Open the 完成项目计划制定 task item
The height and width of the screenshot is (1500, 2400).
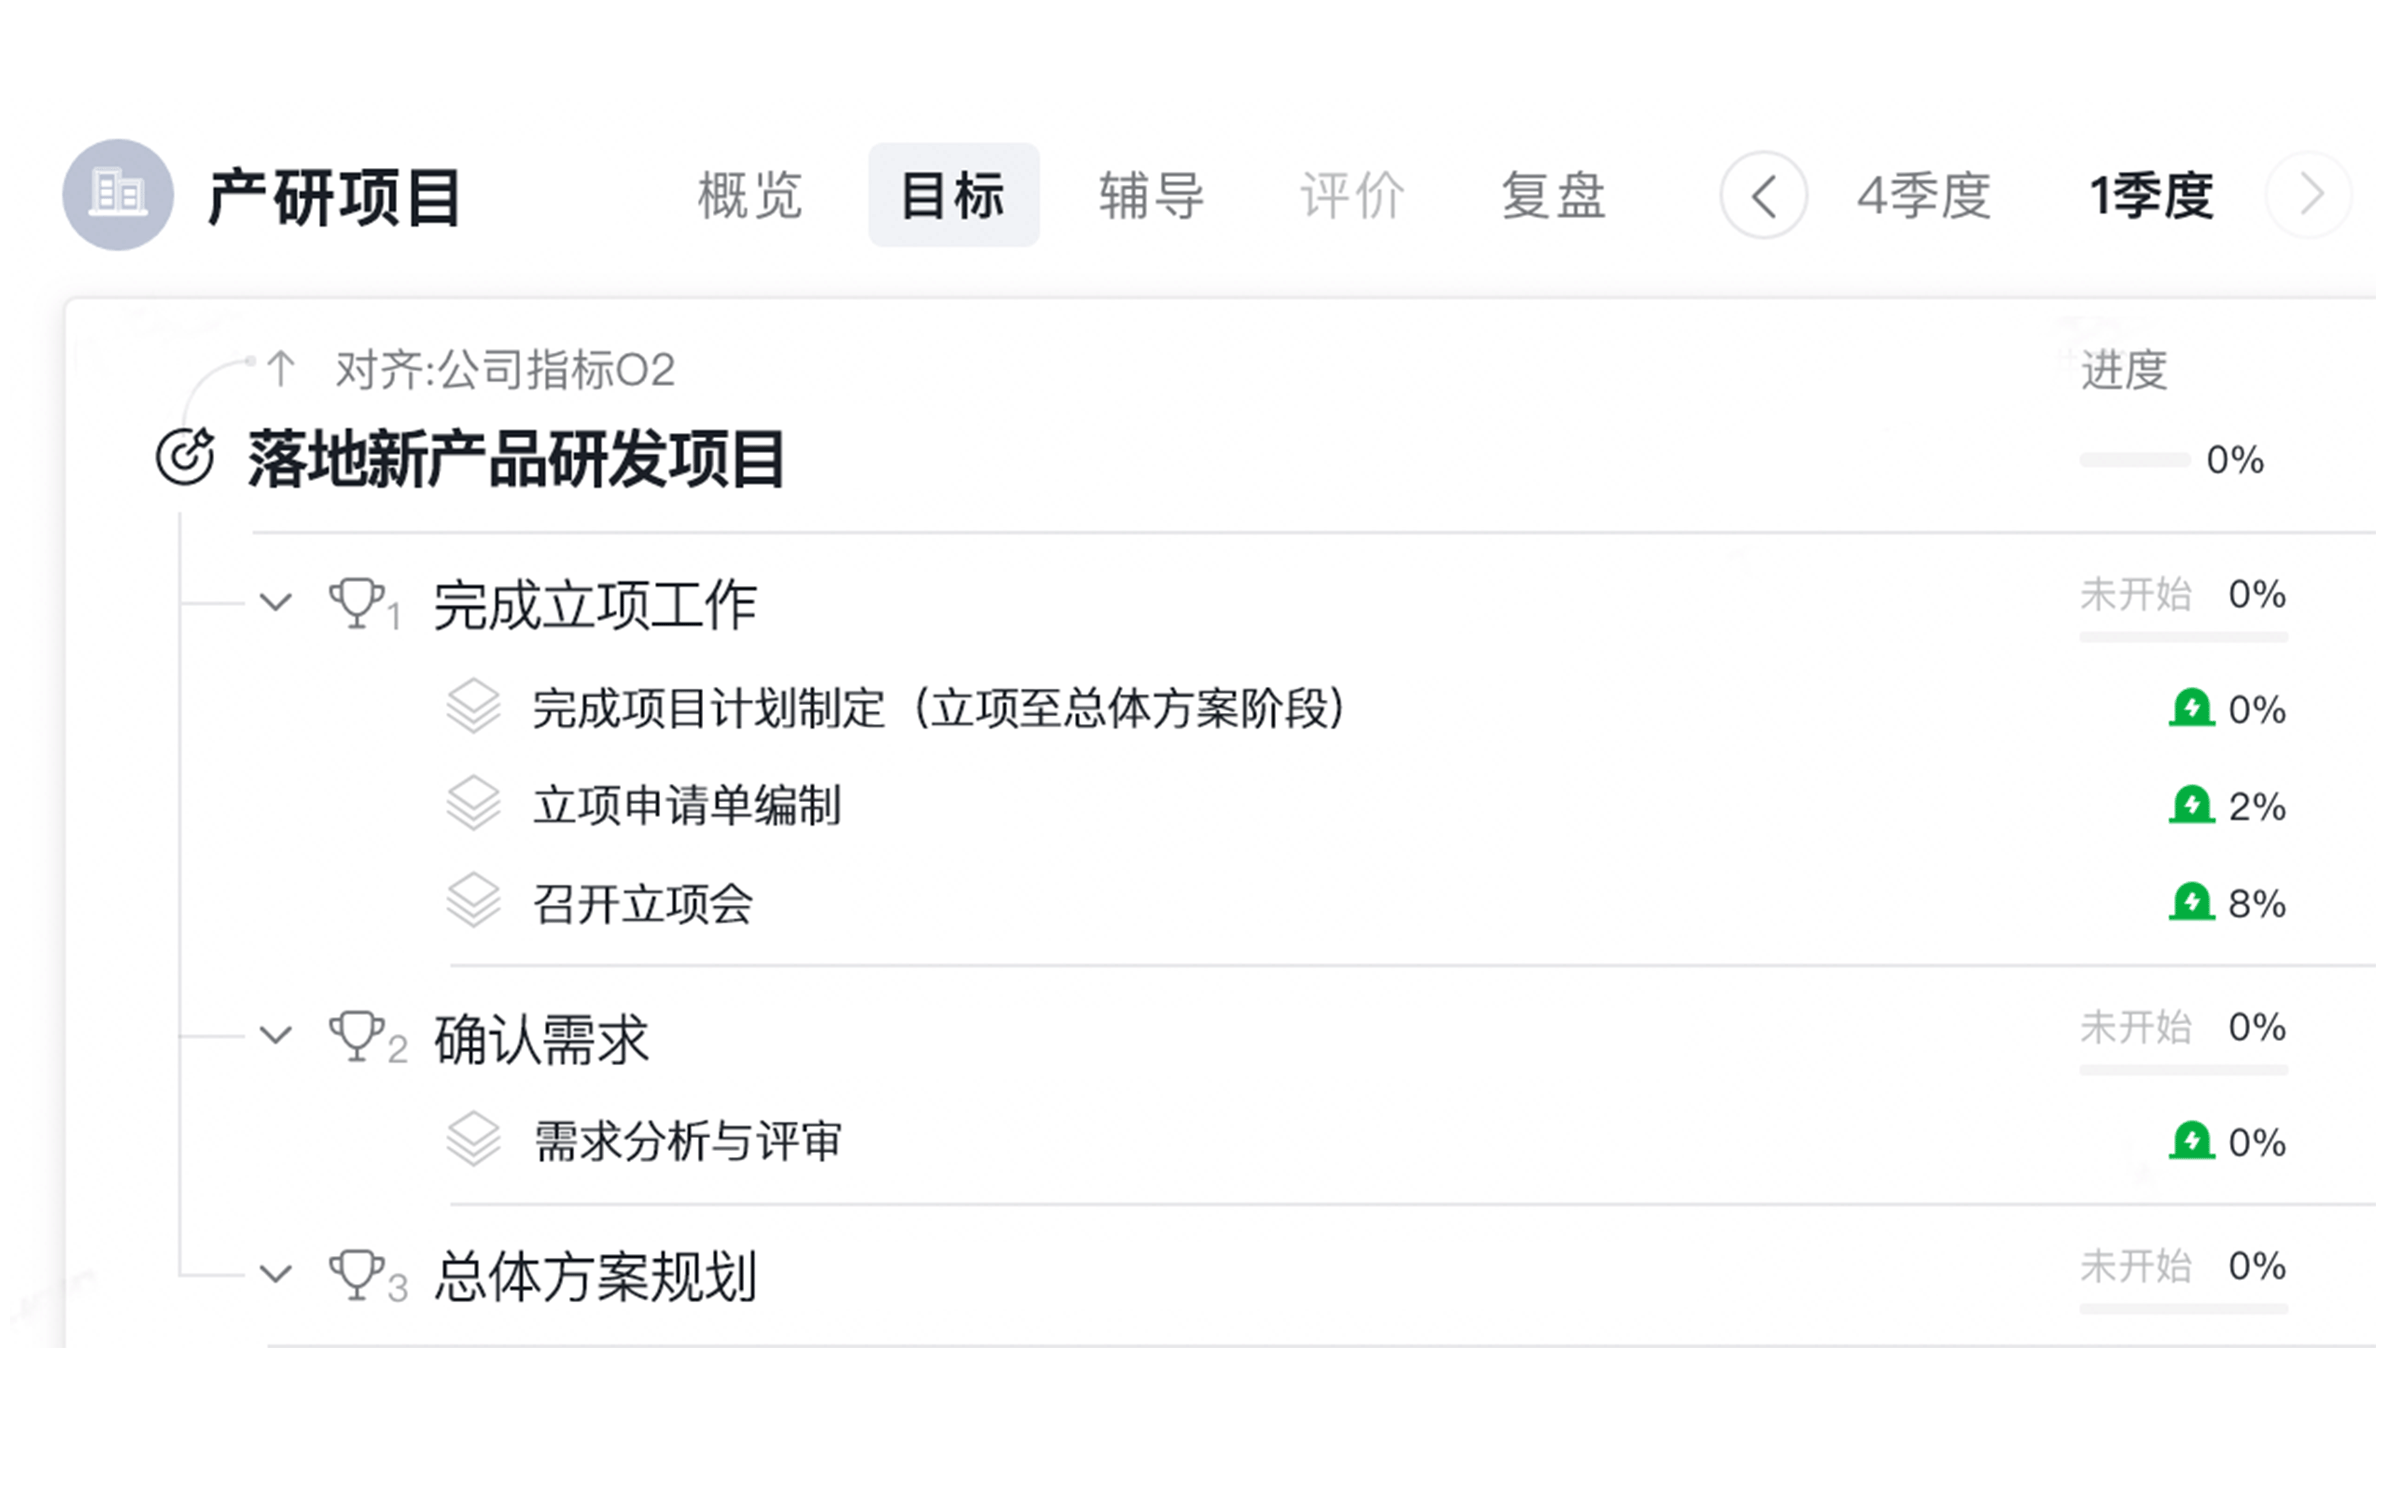939,709
